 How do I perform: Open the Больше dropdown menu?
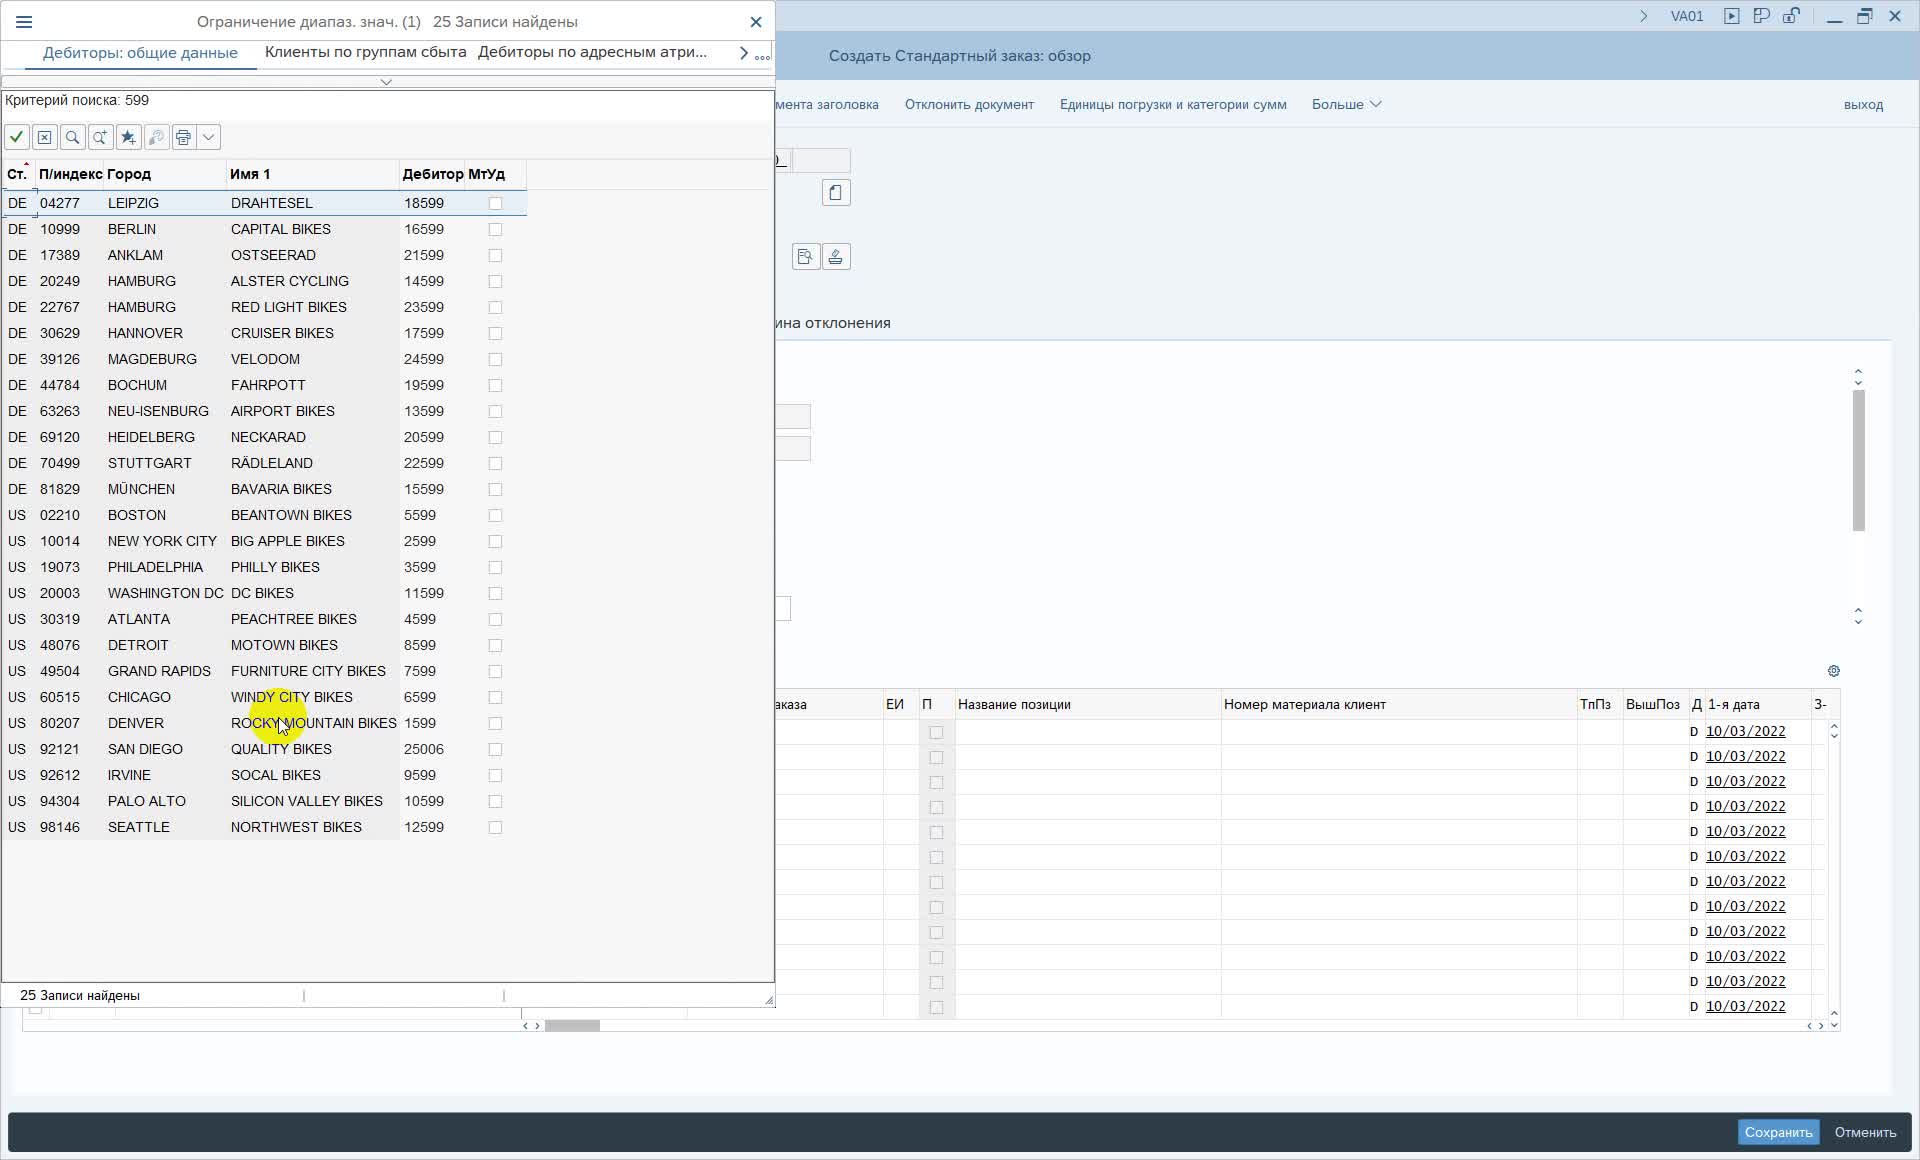[x=1346, y=104]
